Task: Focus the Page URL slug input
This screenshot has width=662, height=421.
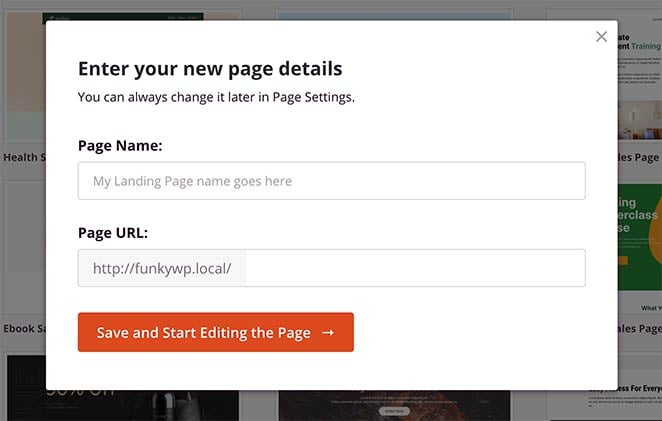Action: pyautogui.click(x=414, y=268)
